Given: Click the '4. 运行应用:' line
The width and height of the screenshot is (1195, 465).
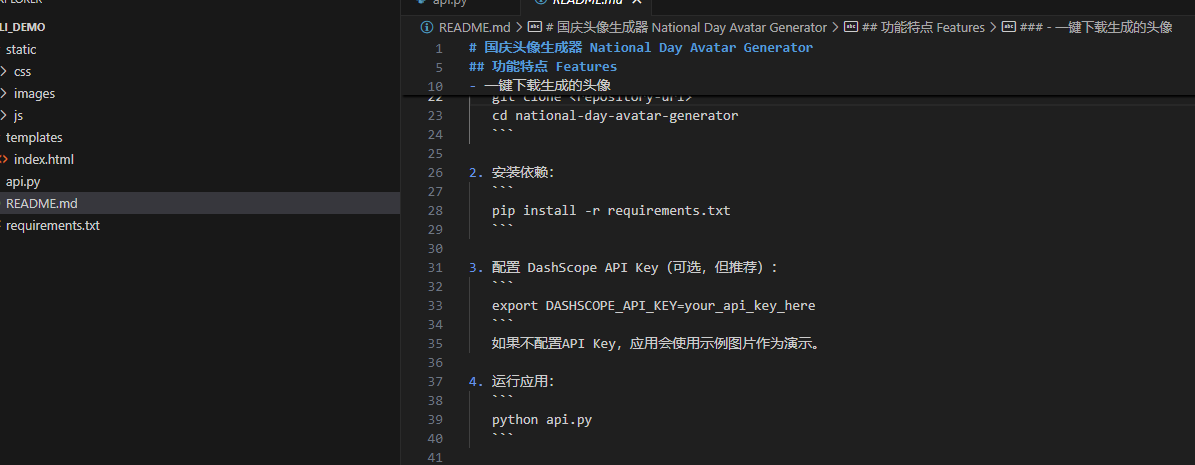Looking at the screenshot, I should [512, 382].
